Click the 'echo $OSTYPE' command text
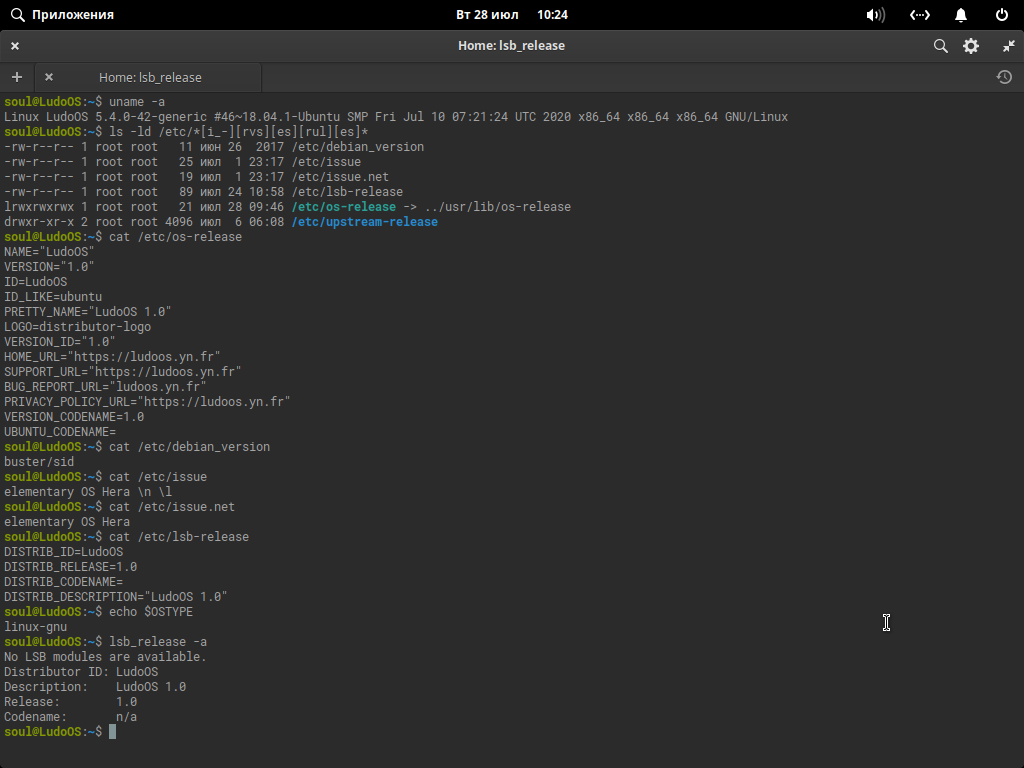This screenshot has height=768, width=1024. click(x=151, y=613)
